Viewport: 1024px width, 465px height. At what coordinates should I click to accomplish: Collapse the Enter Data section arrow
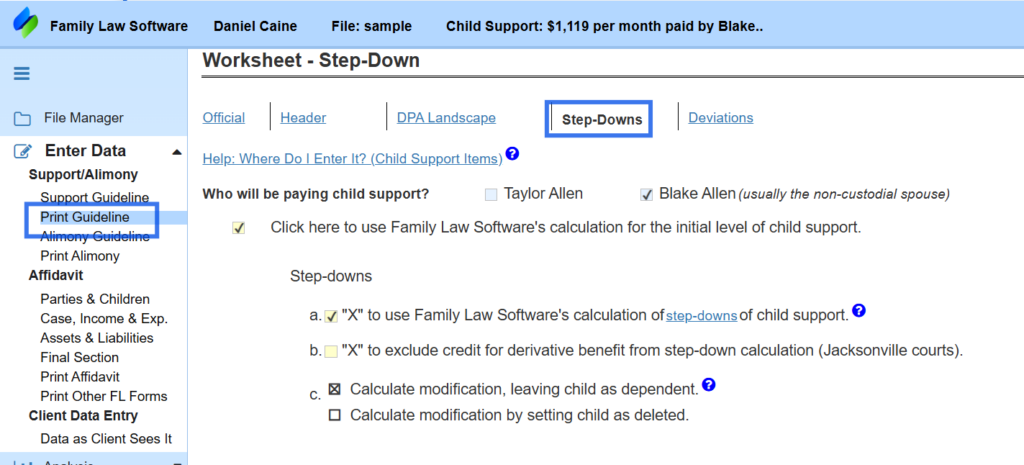pos(176,152)
